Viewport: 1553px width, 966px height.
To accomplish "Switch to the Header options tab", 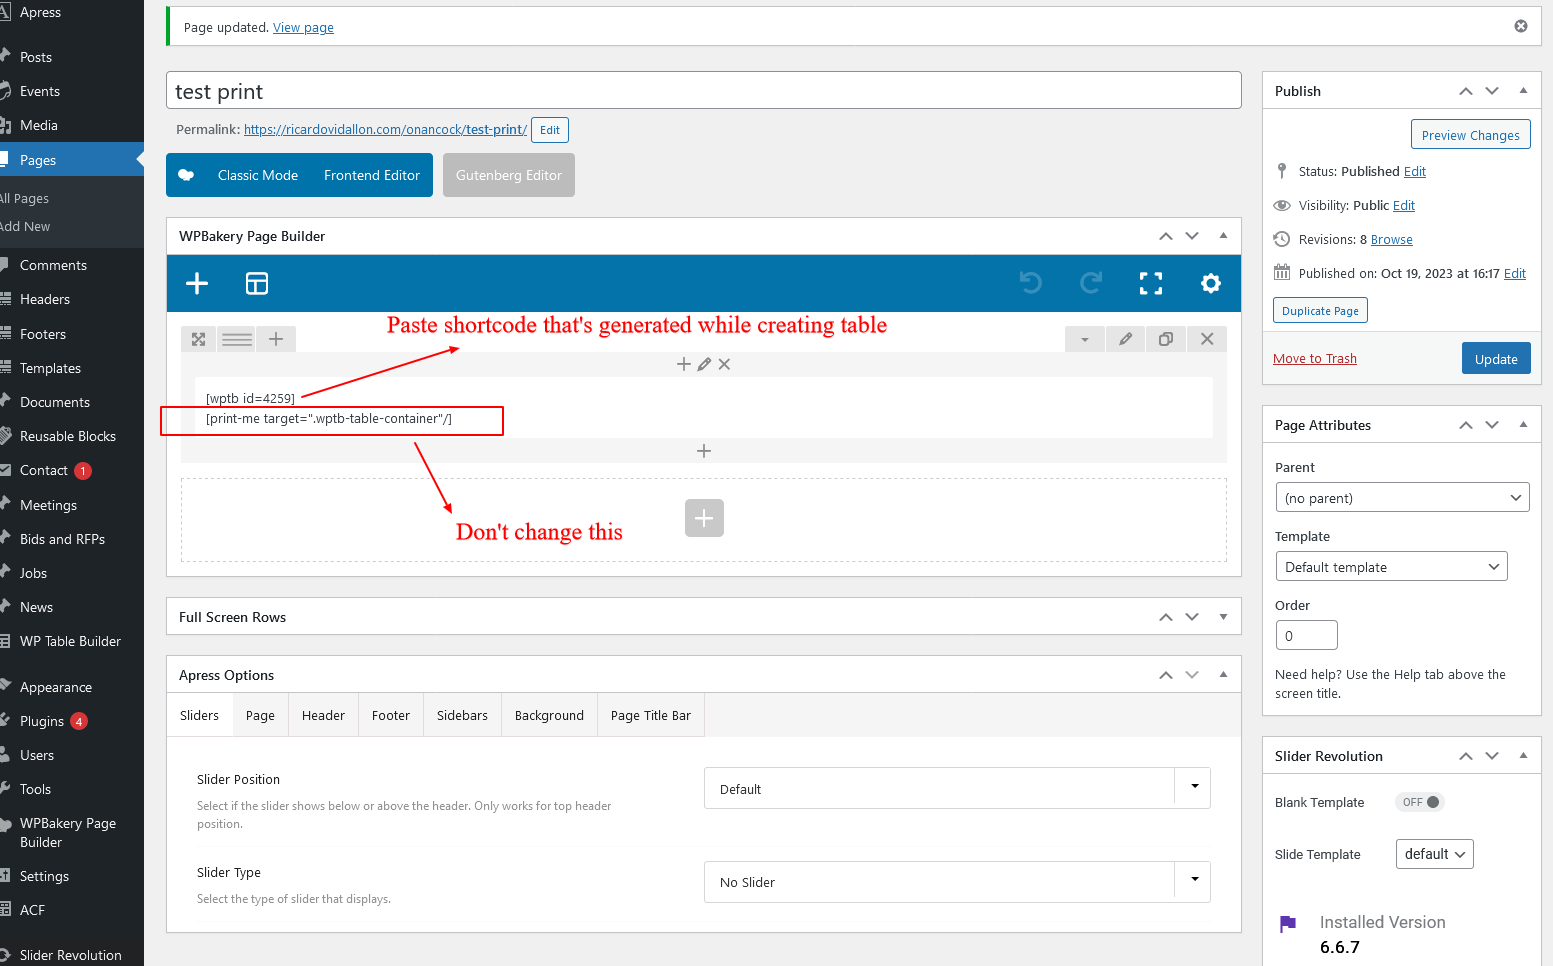I will [323, 715].
